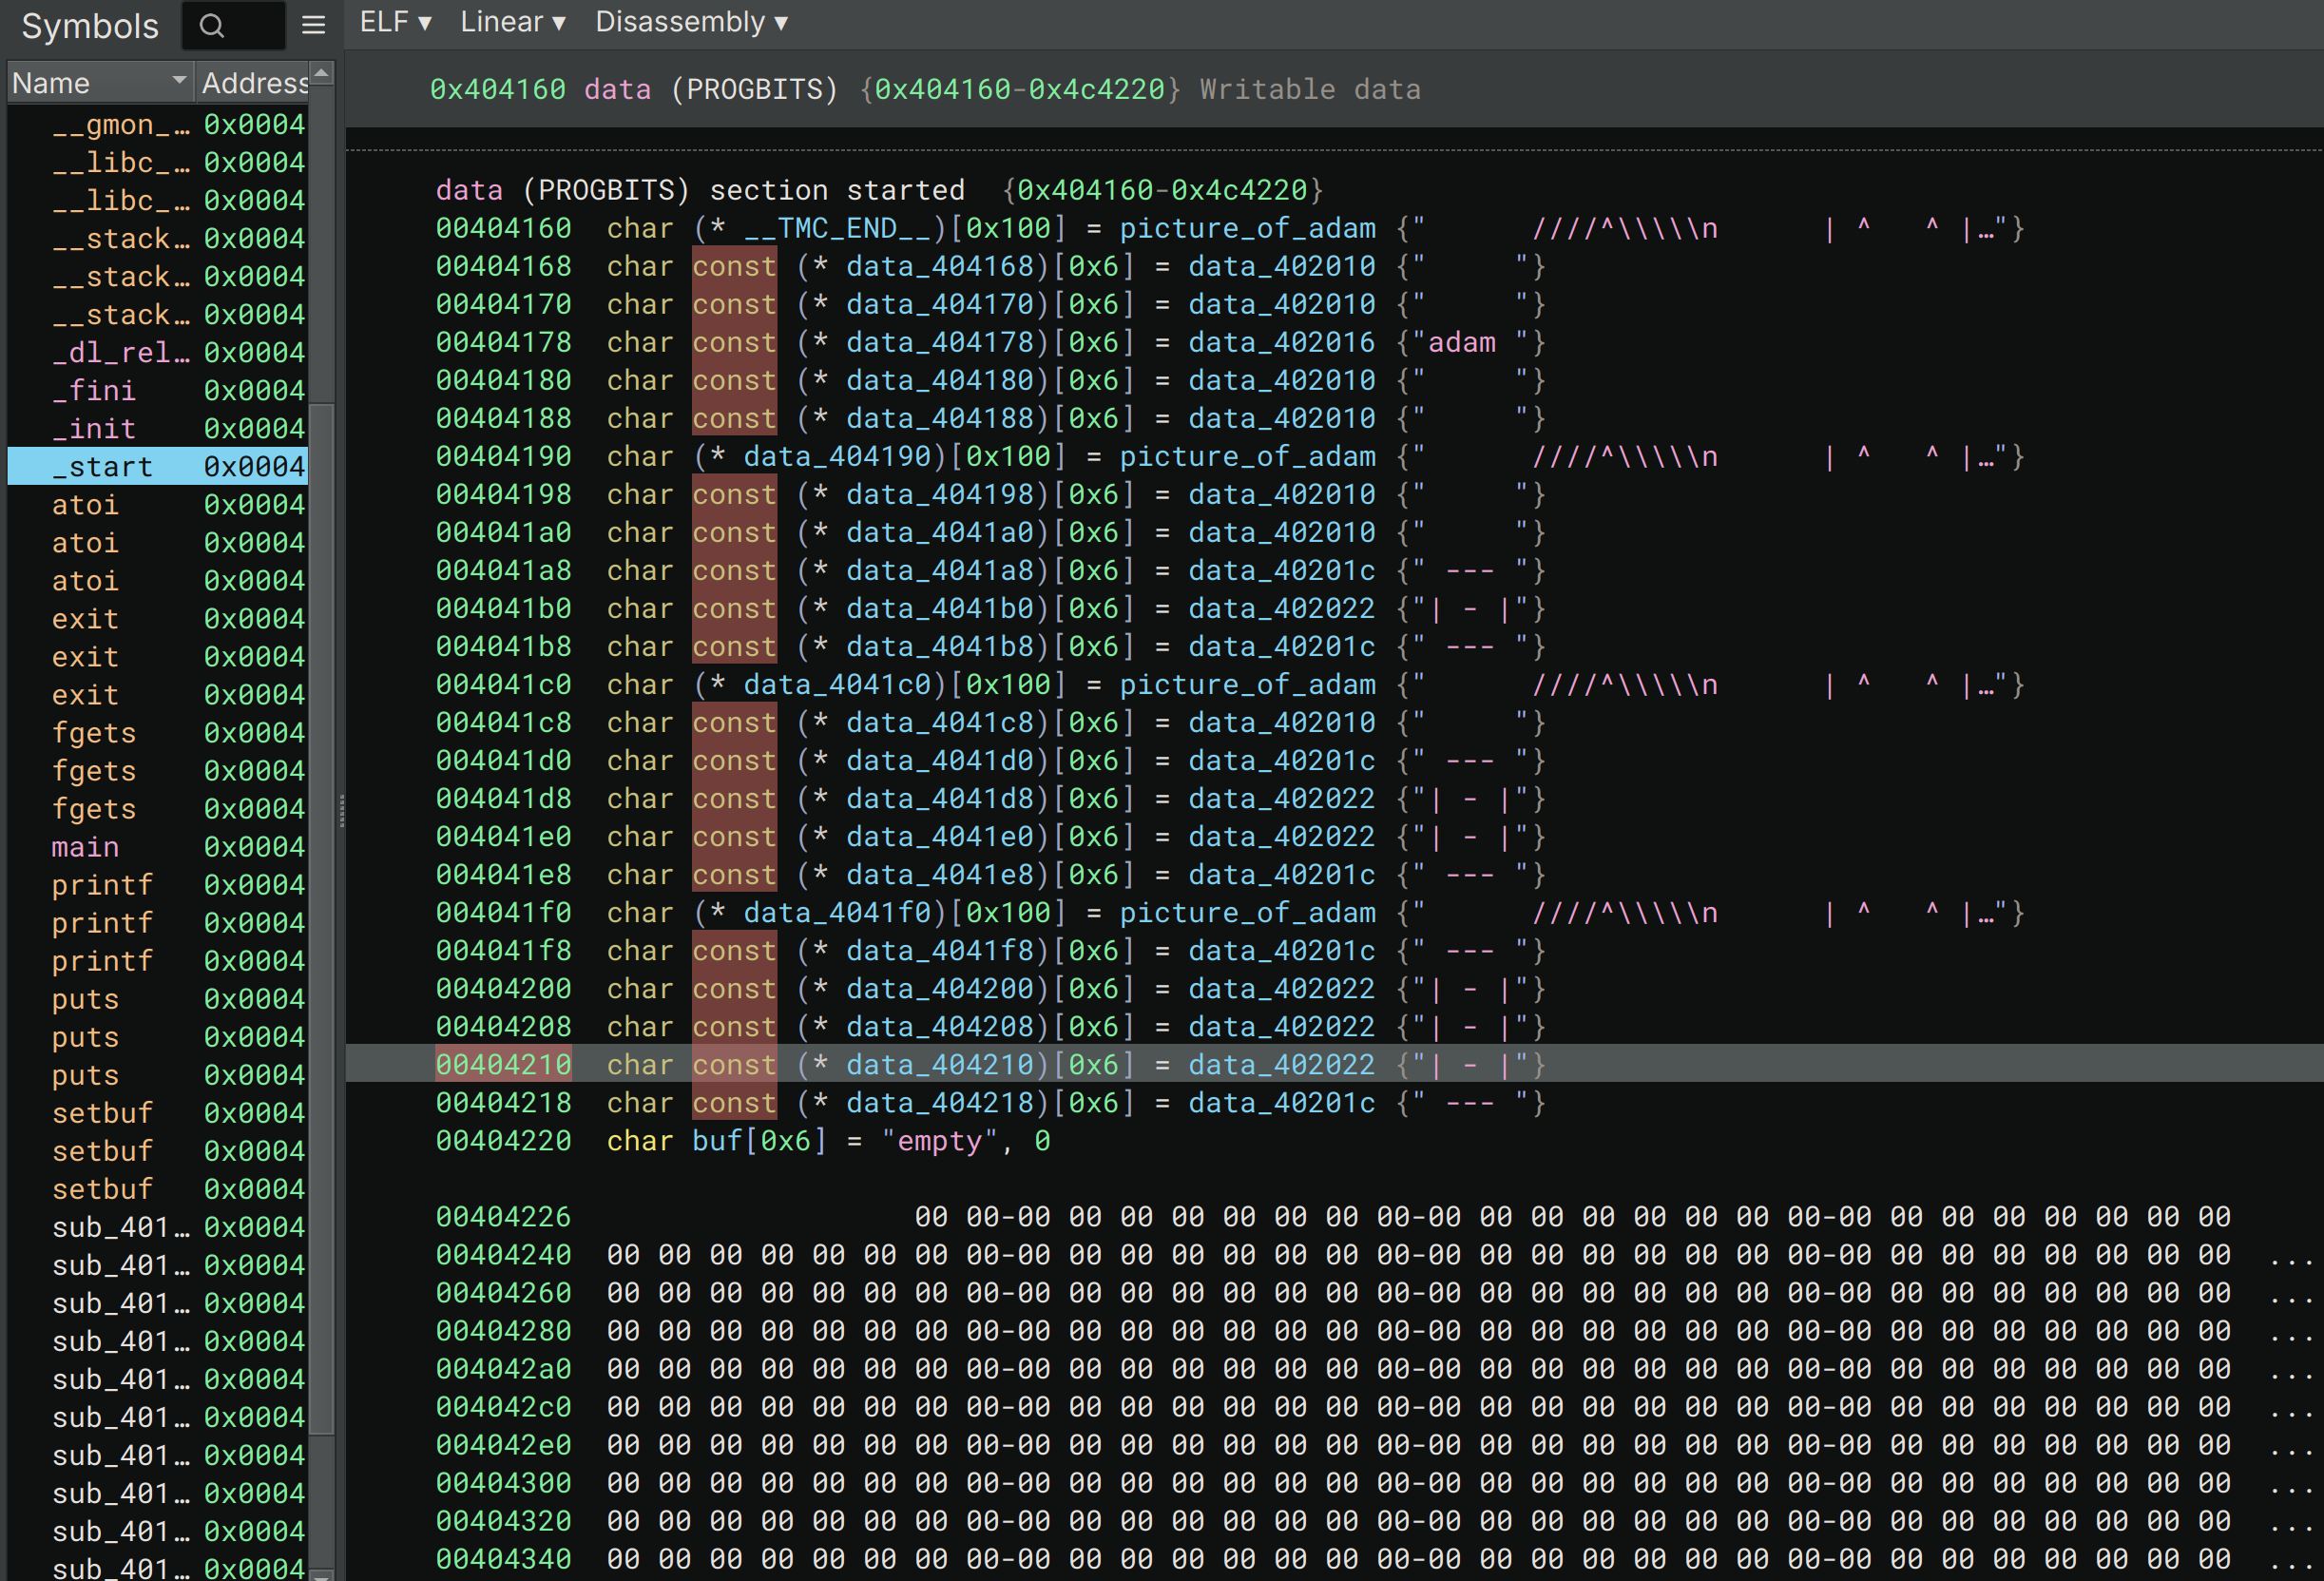Open the Disassembly view dropdown
This screenshot has height=1581, width=2324.
pos(690,21)
